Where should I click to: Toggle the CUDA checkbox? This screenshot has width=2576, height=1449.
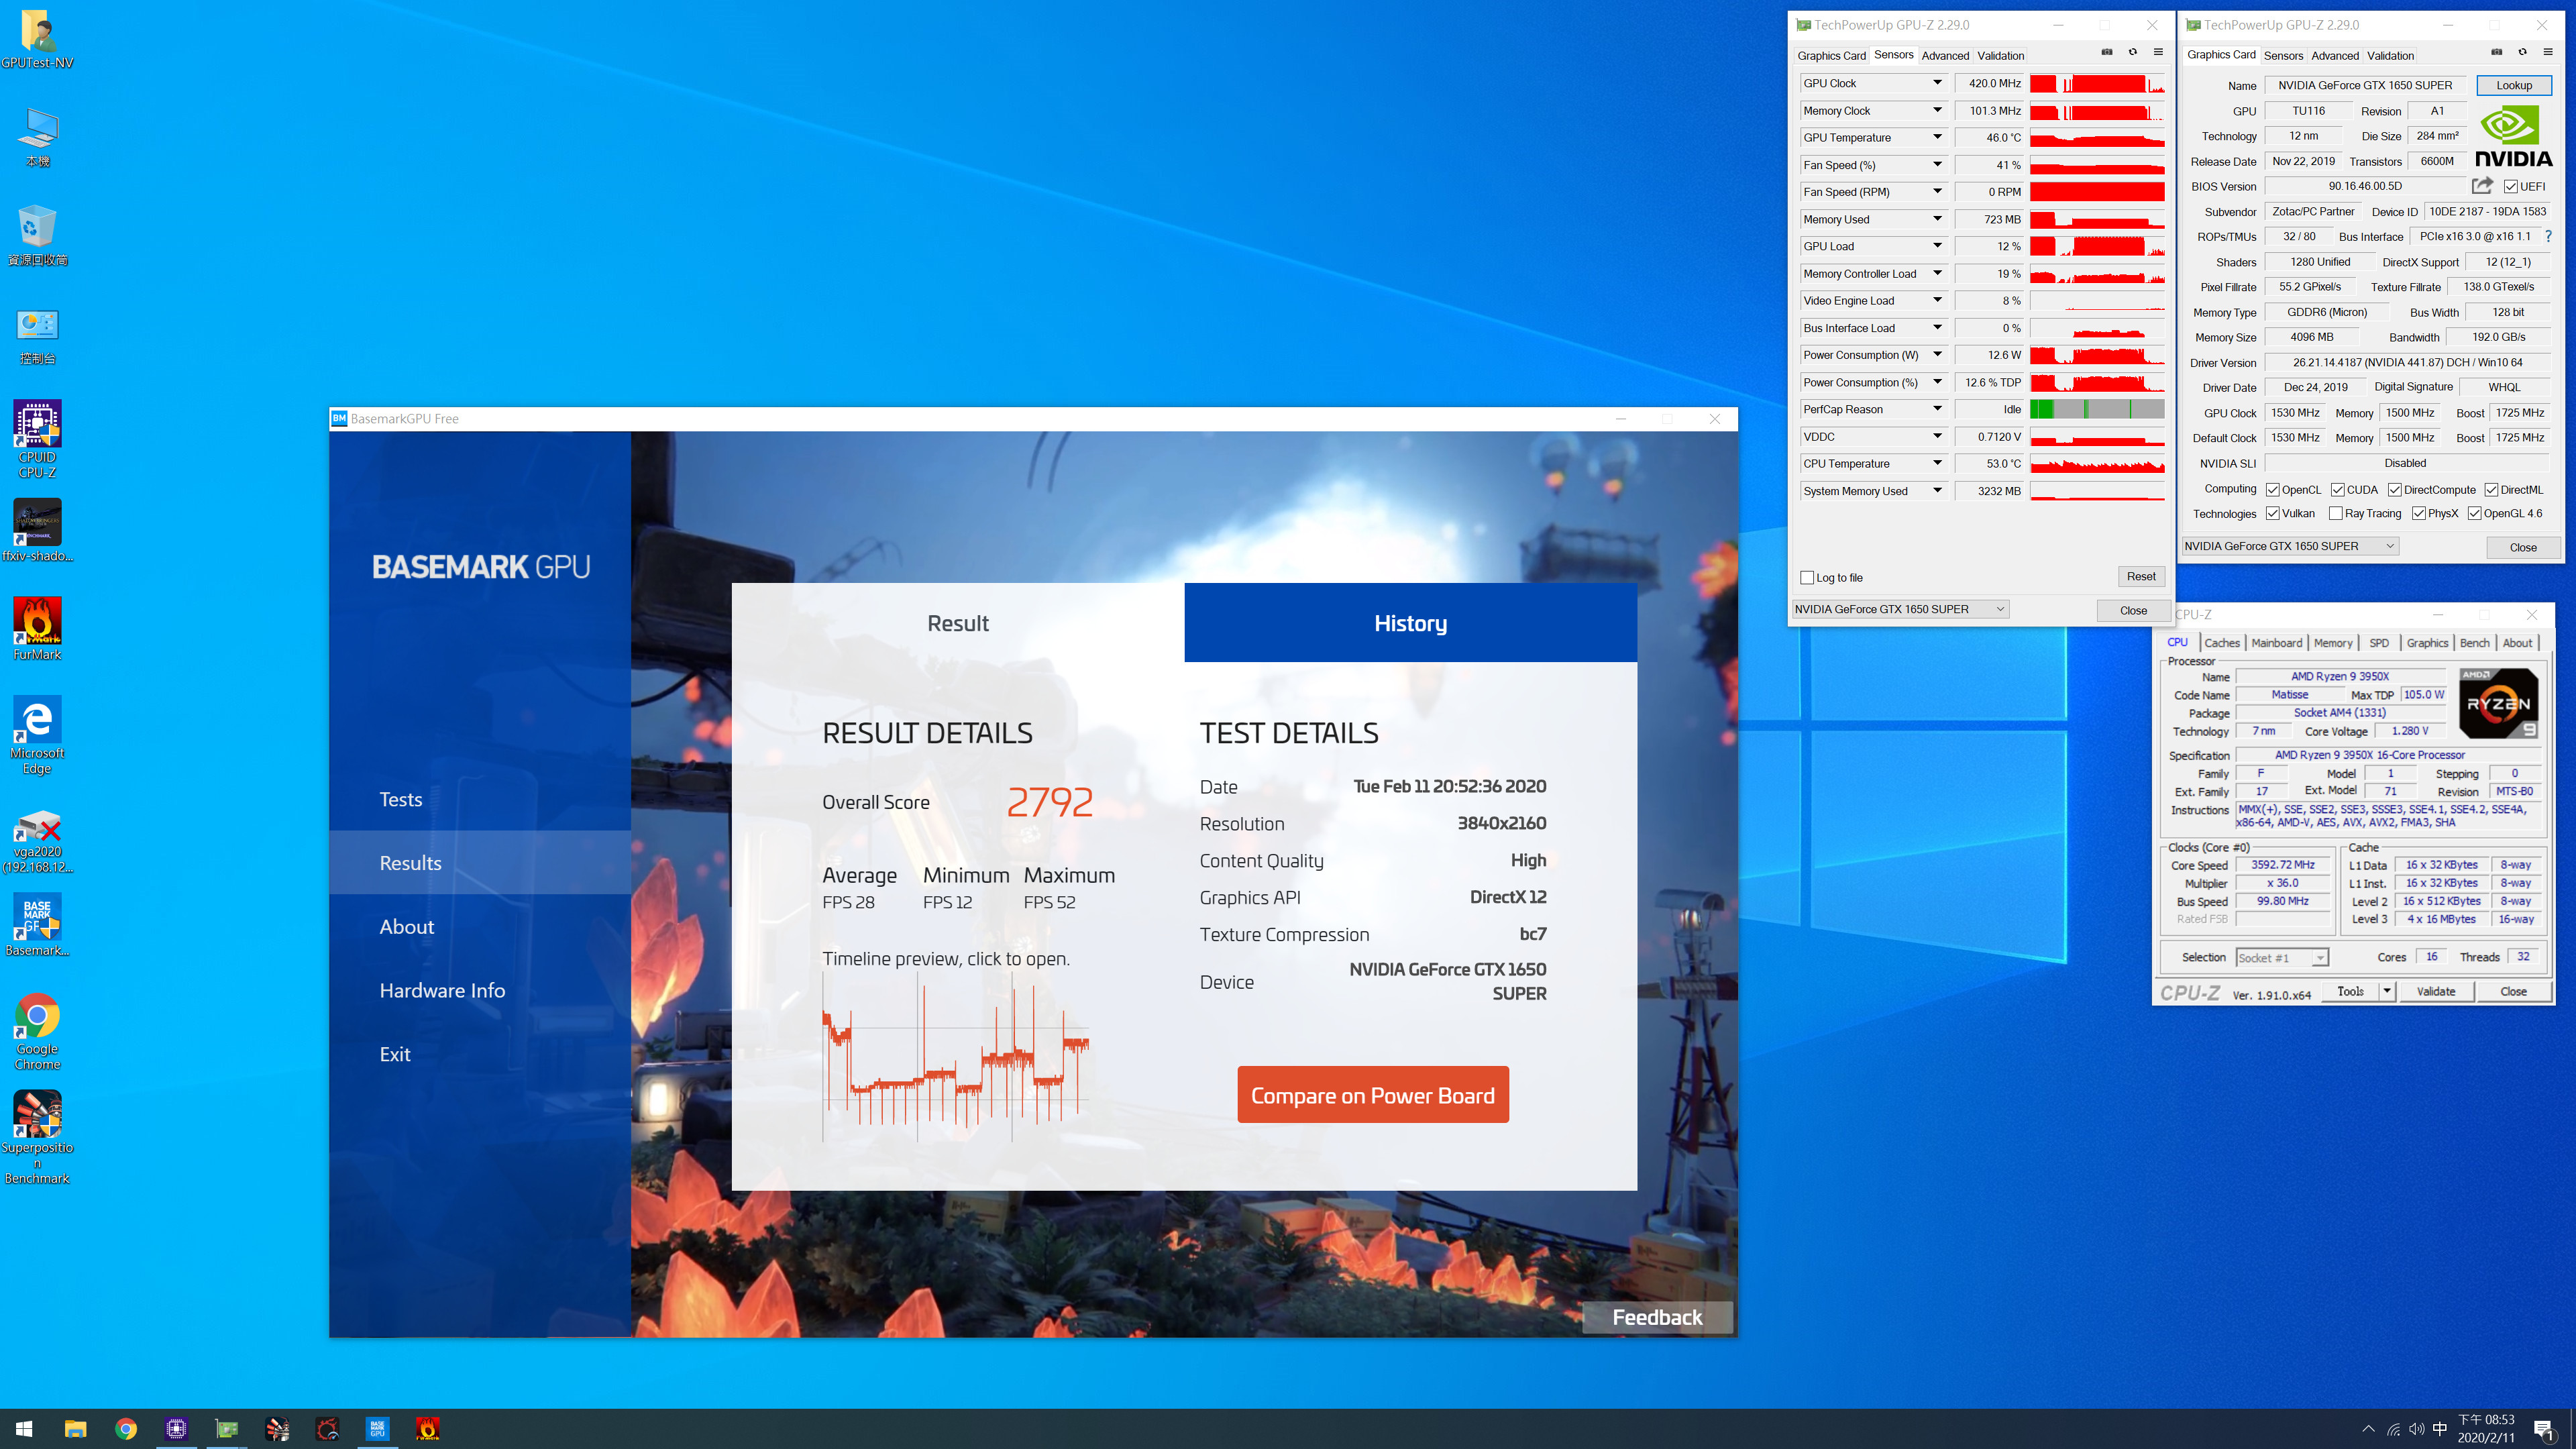2337,490
